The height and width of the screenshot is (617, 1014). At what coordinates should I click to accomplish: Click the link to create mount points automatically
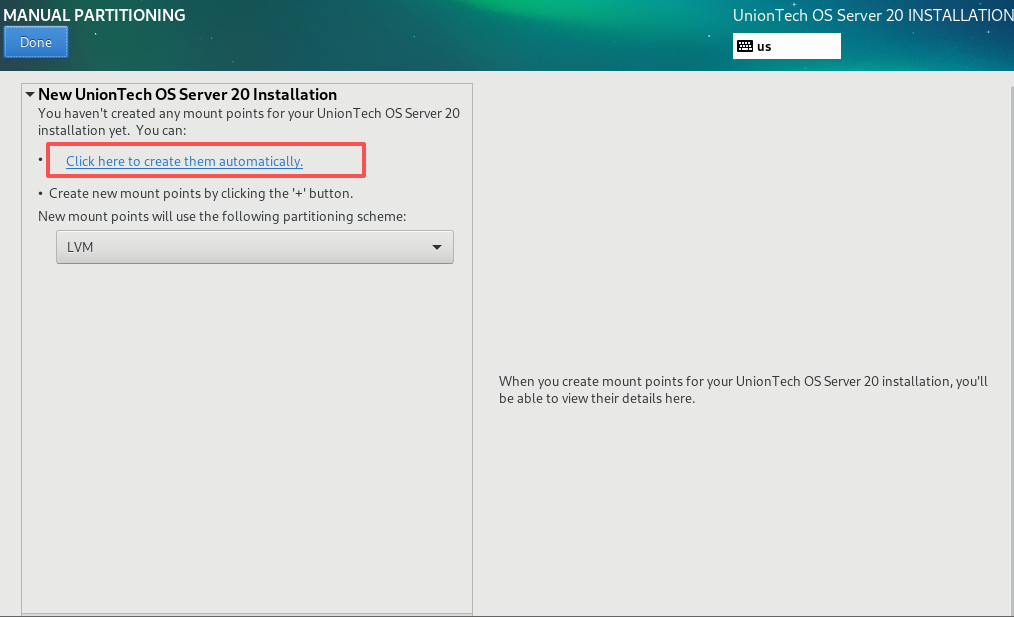pos(184,161)
